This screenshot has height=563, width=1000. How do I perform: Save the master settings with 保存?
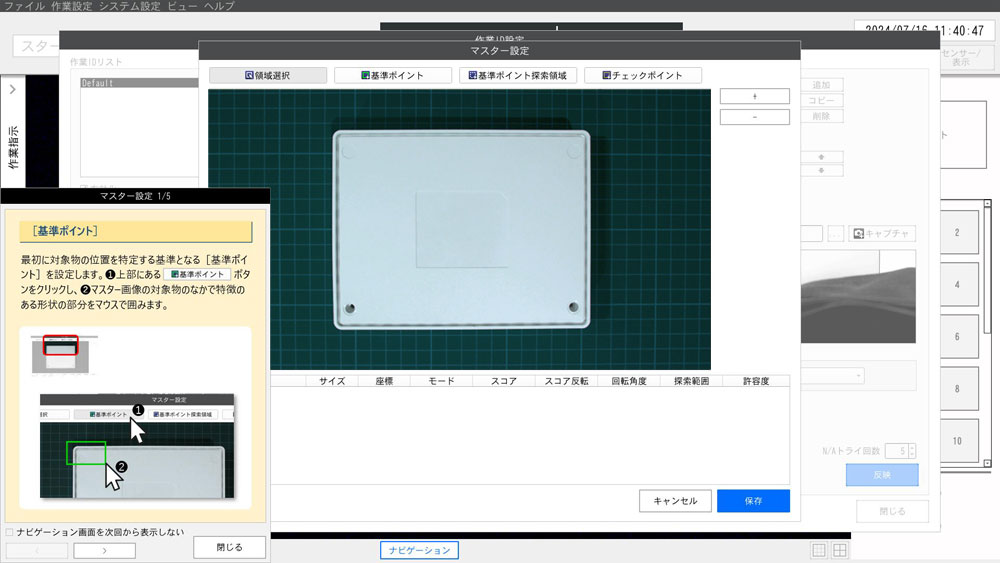click(753, 501)
